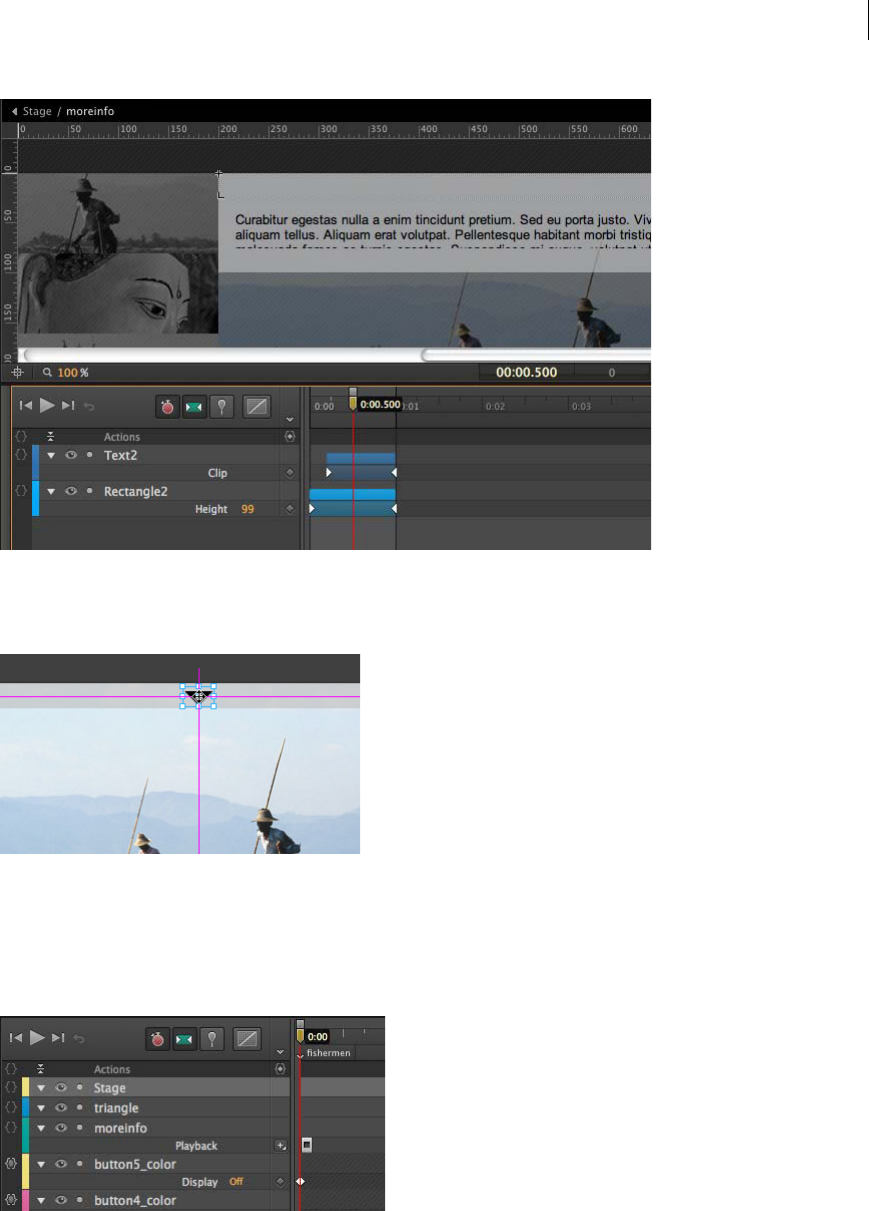This screenshot has width=869, height=1211.
Task: Hide the Rectangle2 layer
Action: [71, 491]
